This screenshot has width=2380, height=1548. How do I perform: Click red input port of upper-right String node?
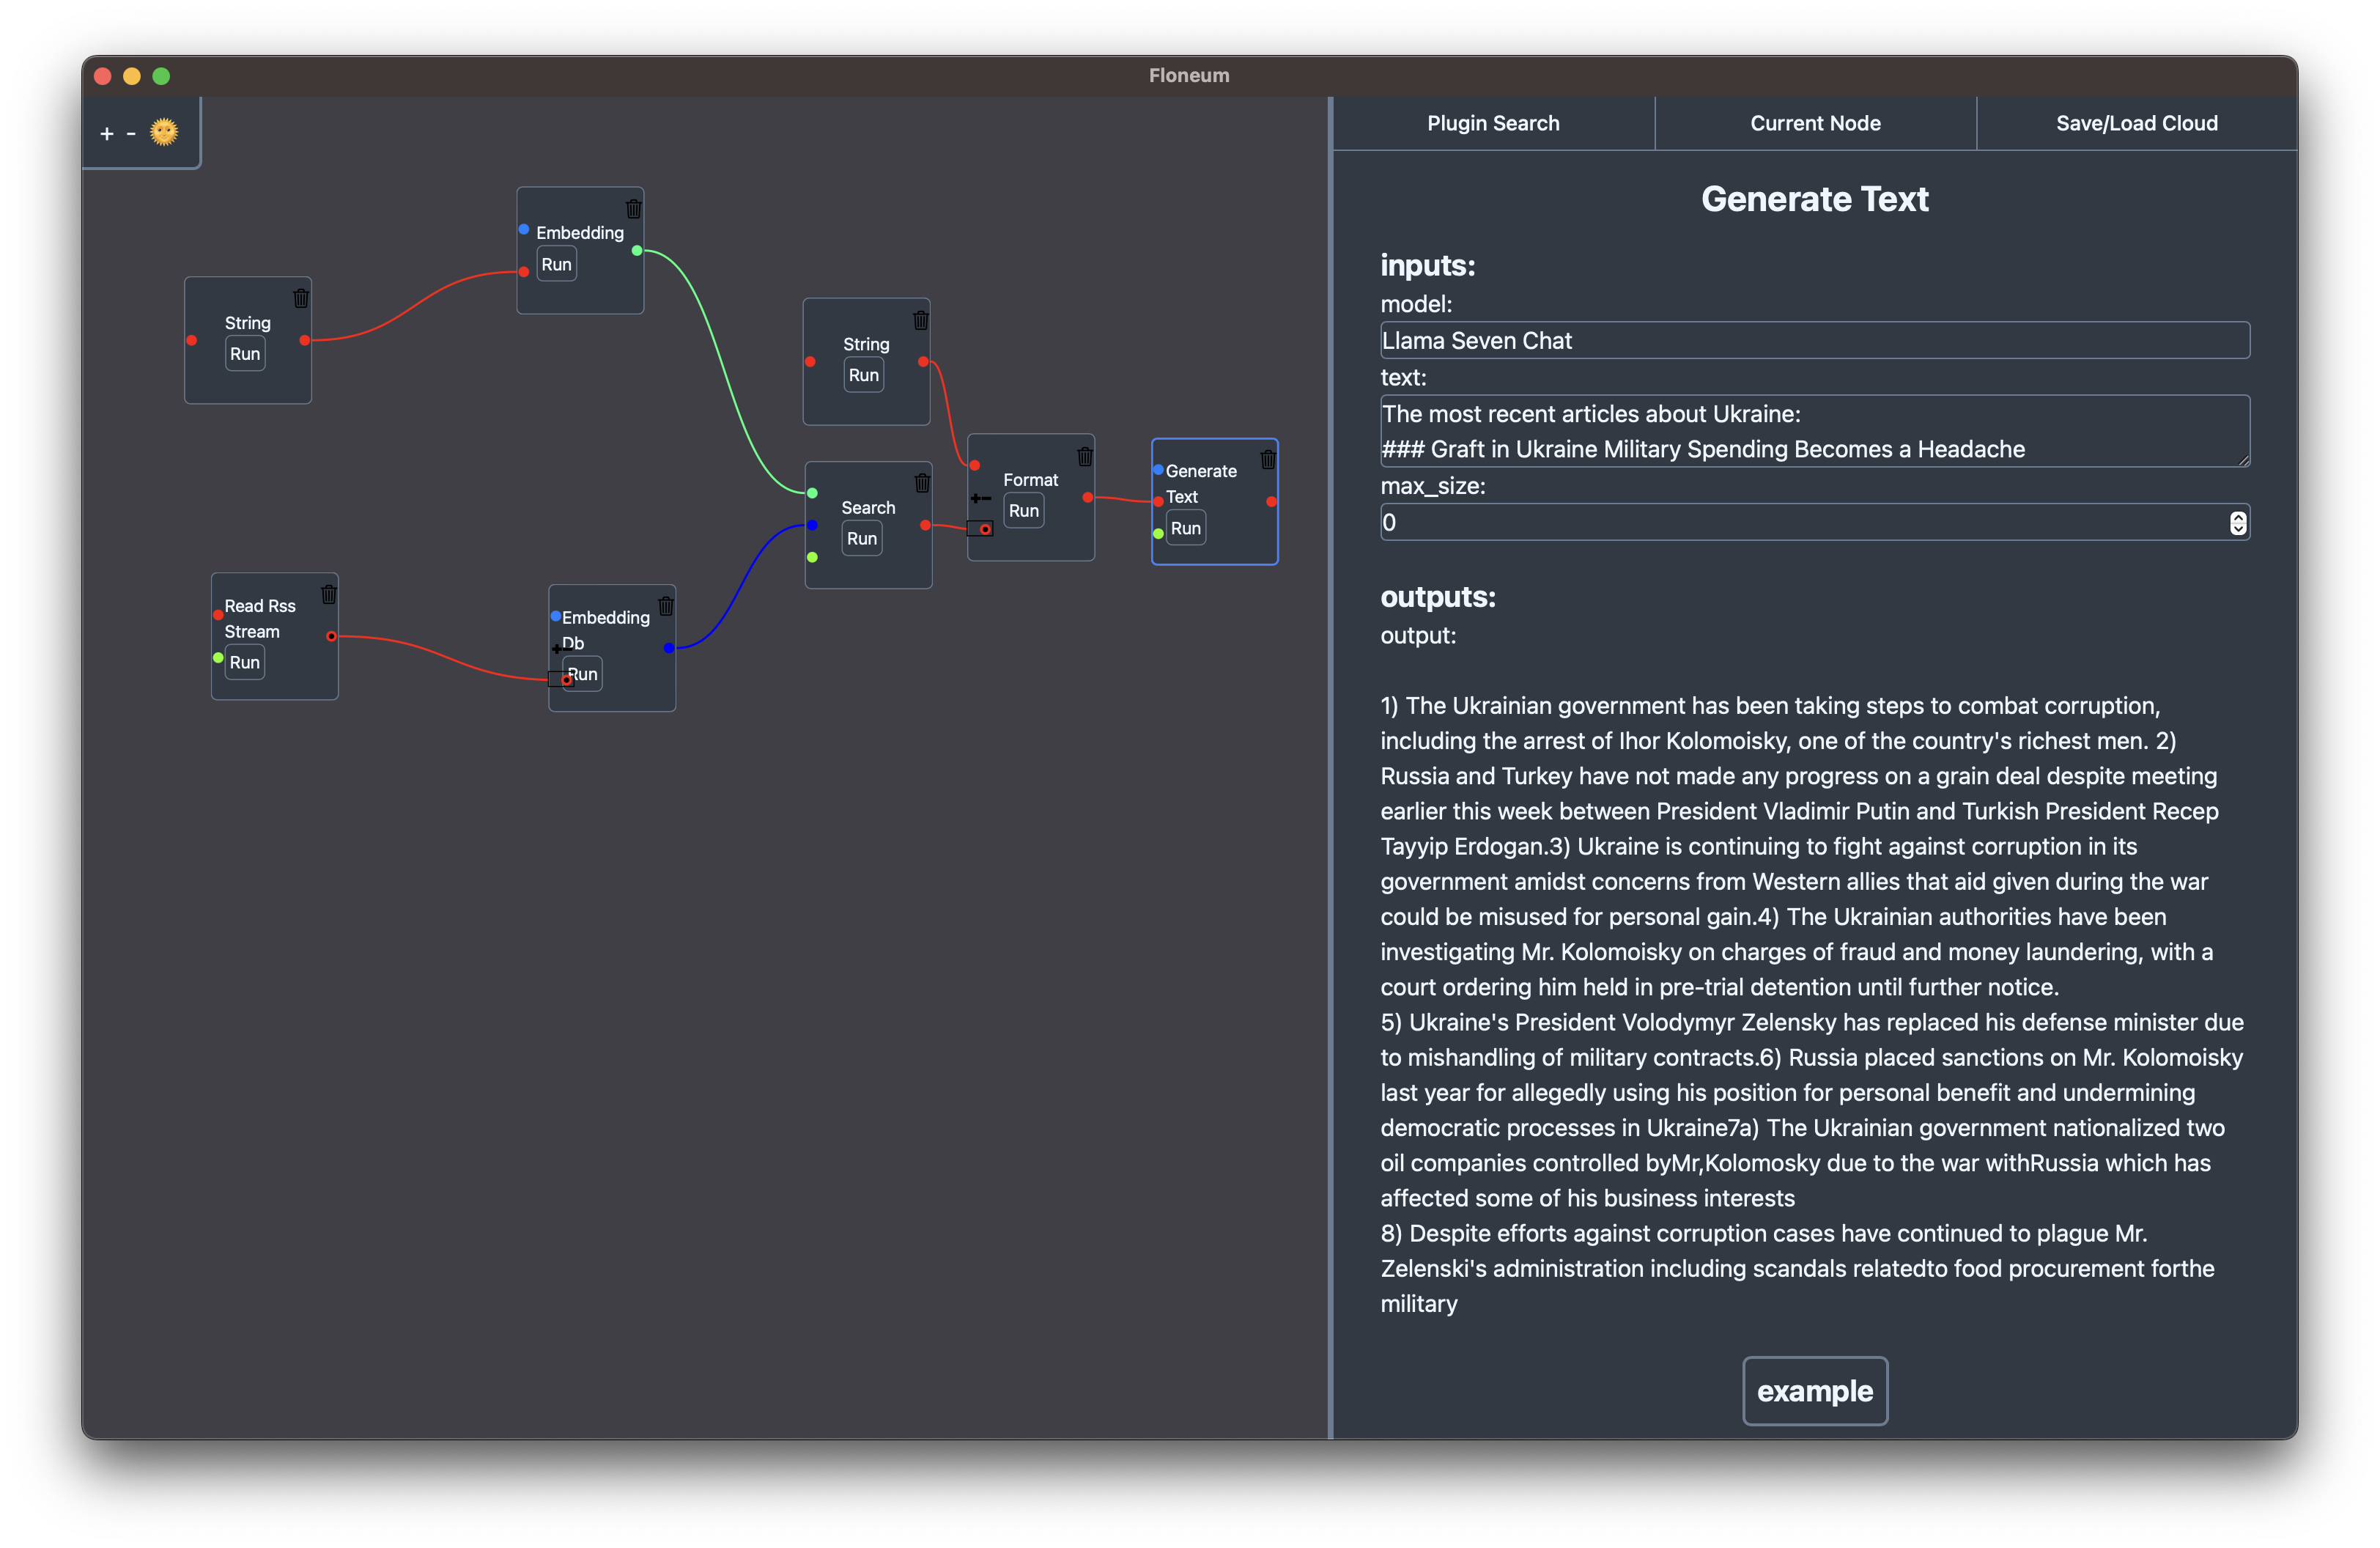click(x=811, y=362)
